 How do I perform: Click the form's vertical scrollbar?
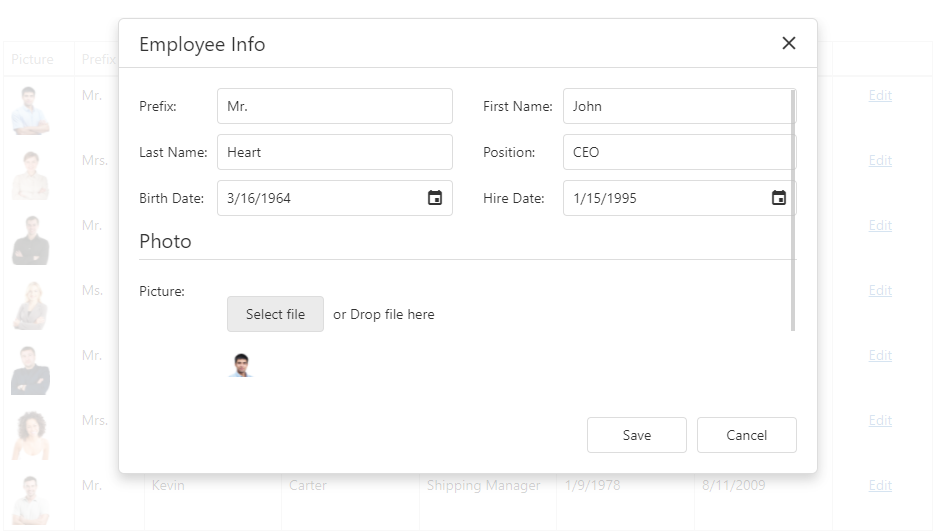pos(793,210)
